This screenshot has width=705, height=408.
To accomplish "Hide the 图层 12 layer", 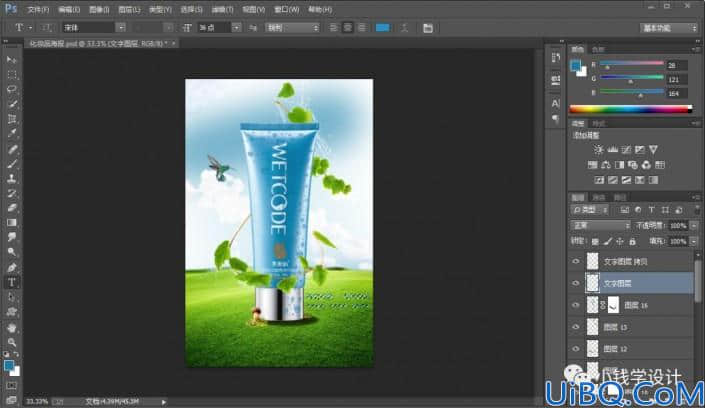I will point(576,349).
